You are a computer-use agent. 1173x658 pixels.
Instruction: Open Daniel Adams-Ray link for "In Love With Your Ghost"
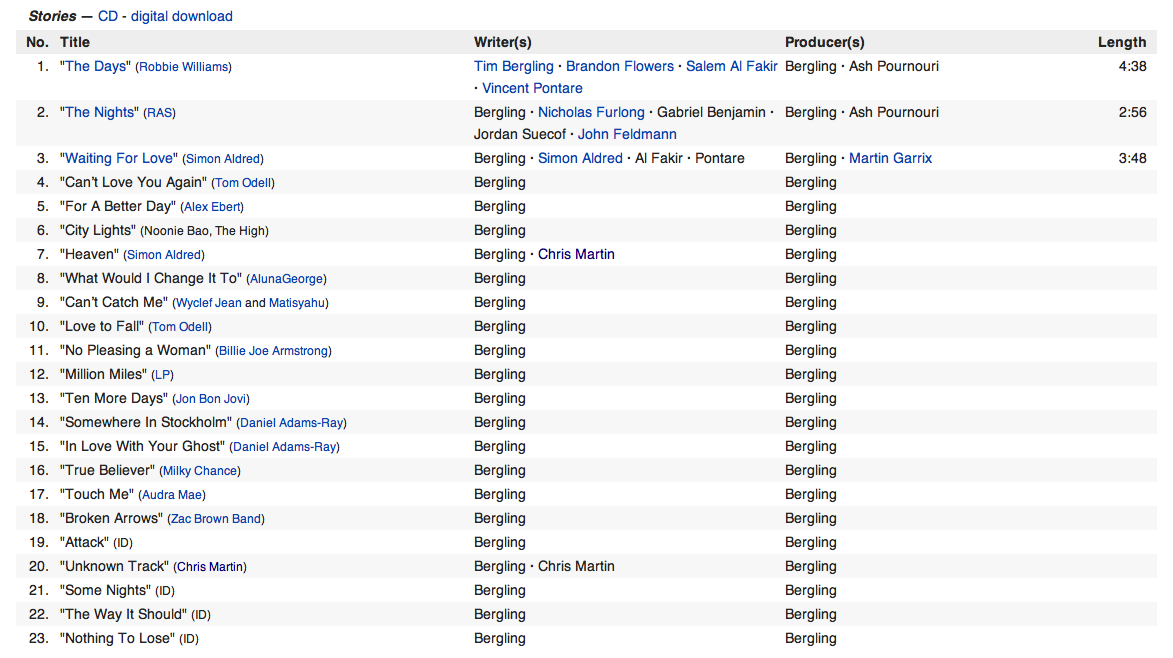click(x=284, y=446)
